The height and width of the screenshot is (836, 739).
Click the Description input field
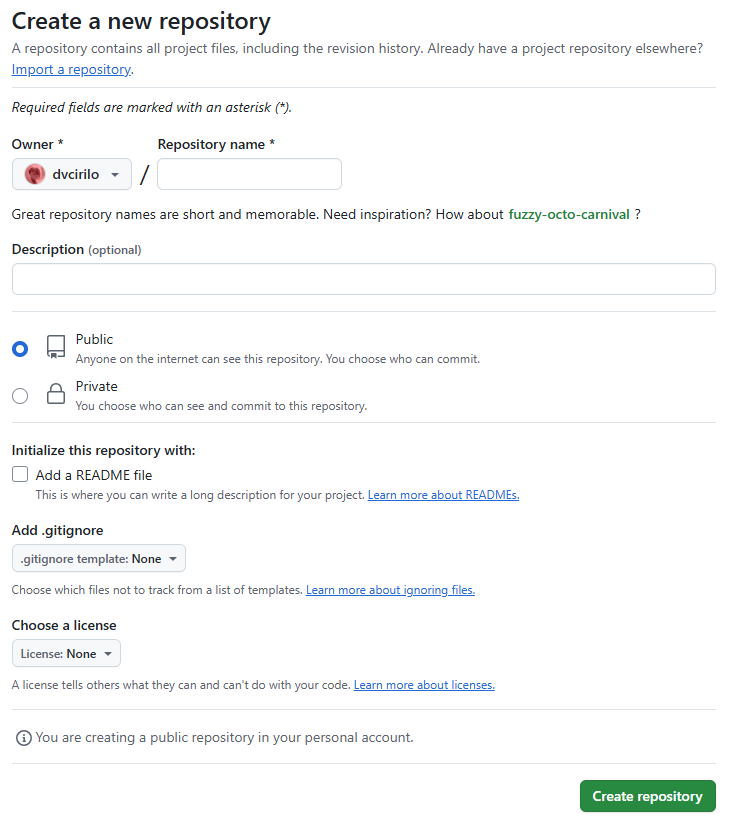363,278
